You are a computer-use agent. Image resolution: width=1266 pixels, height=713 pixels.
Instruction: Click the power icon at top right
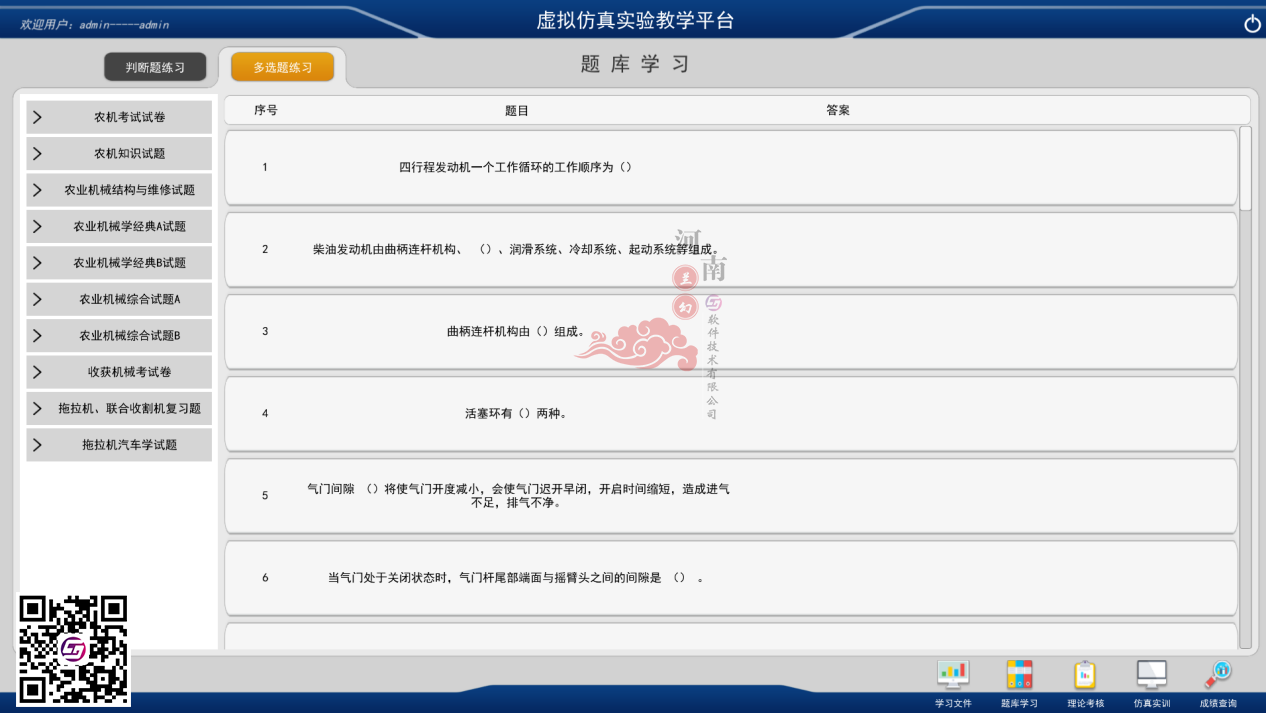1252,22
